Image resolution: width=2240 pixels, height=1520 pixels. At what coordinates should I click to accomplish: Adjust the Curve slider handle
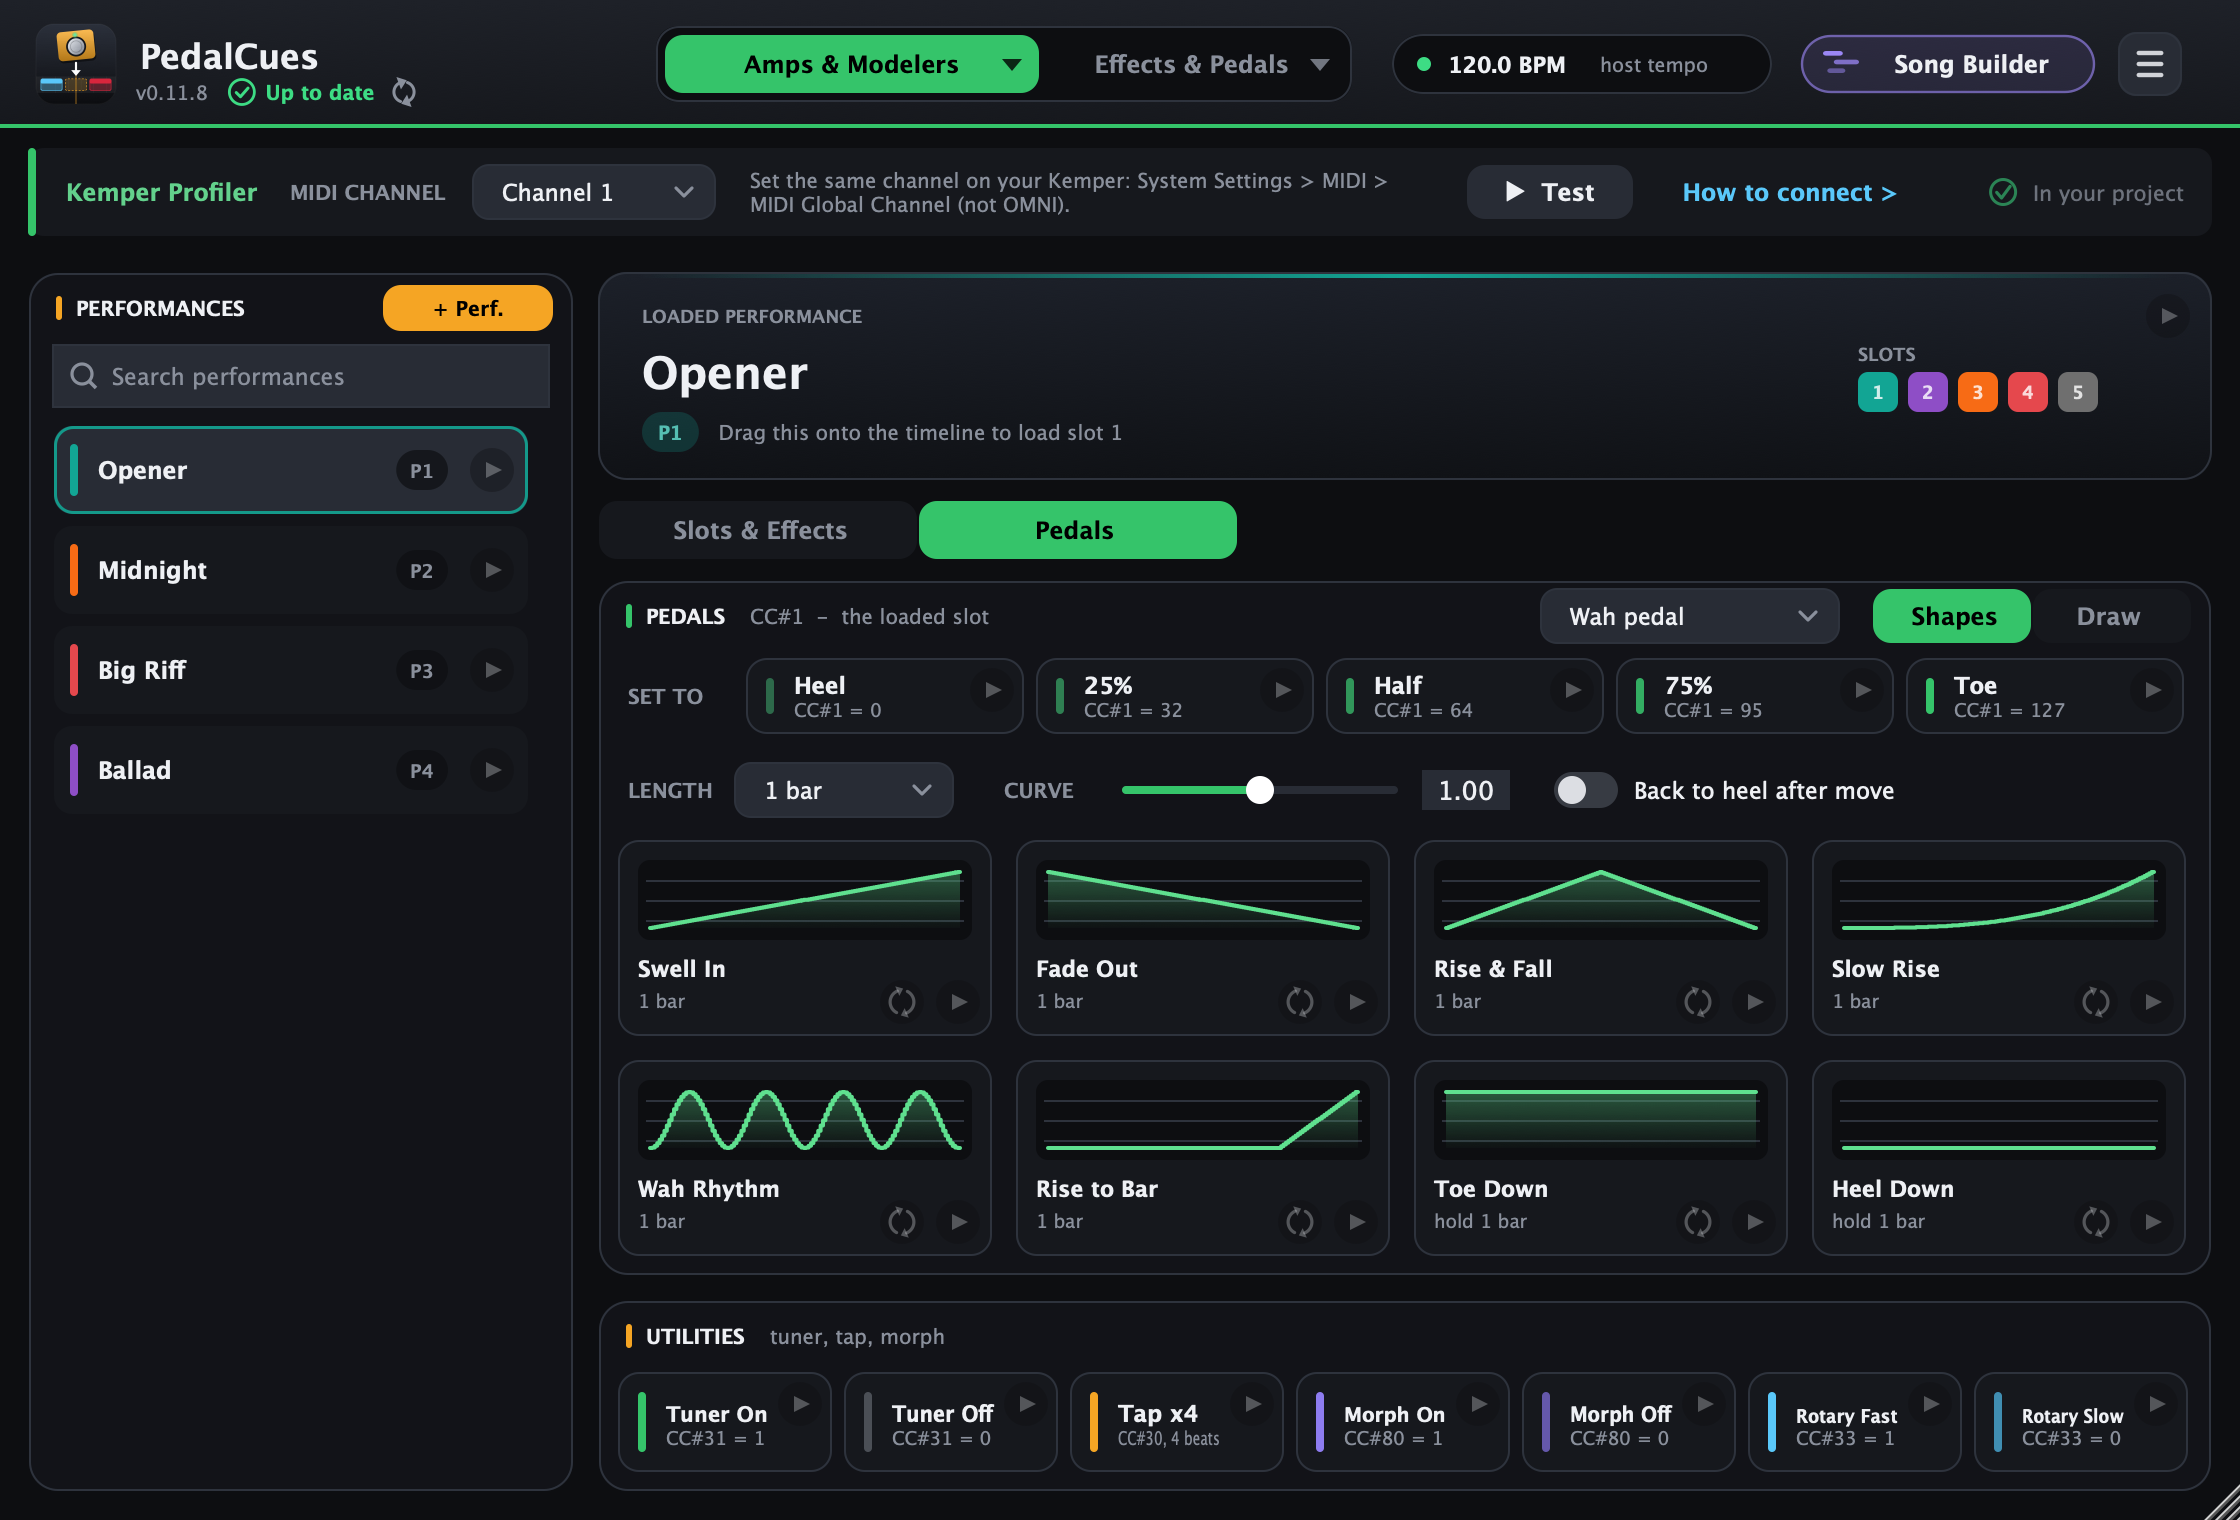tap(1260, 790)
